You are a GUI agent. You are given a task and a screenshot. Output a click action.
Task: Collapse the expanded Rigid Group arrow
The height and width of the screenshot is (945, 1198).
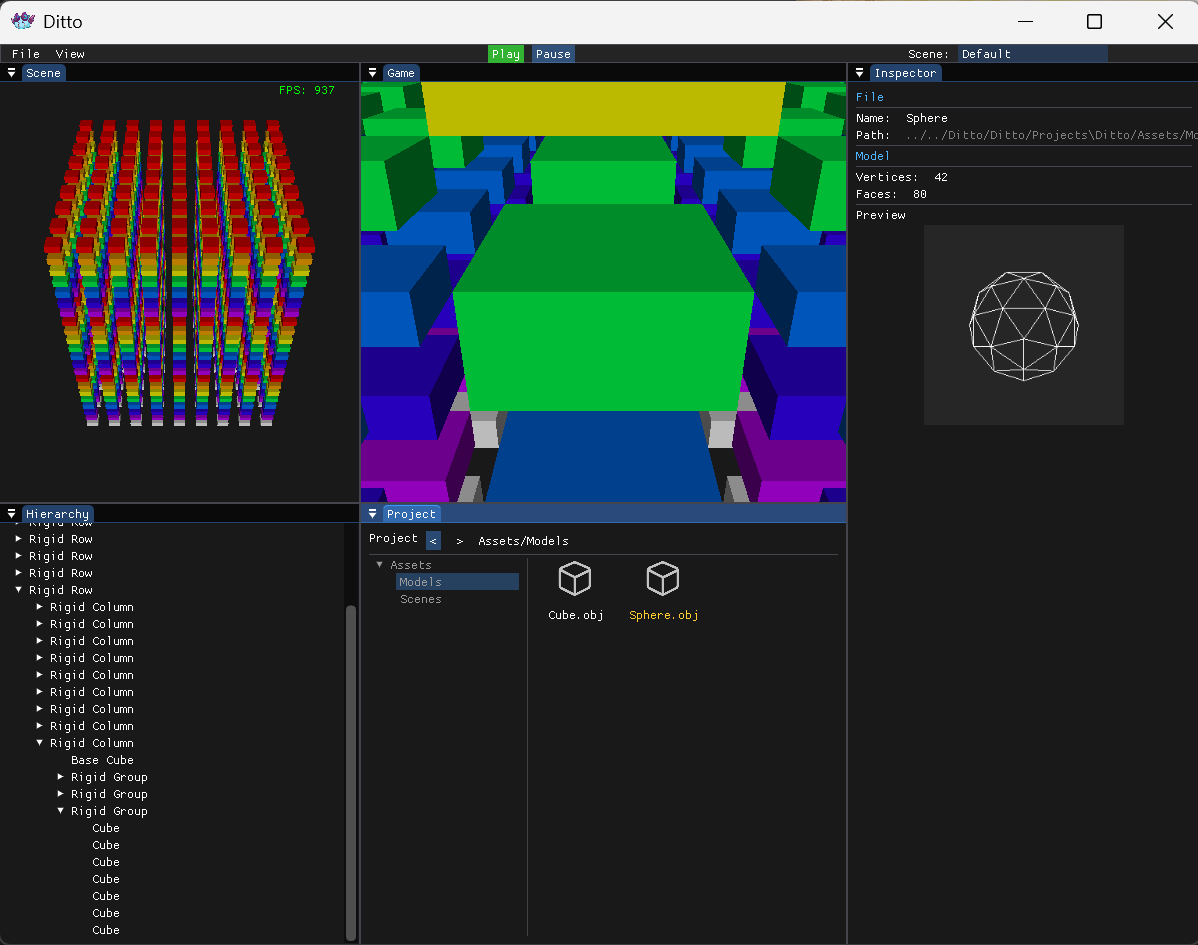61,811
